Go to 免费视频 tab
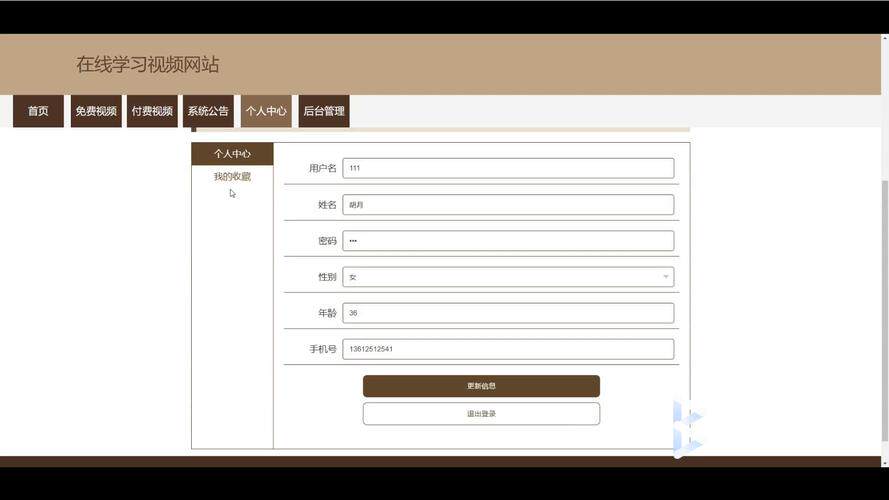Screen dimensions: 889x500 (96, 111)
